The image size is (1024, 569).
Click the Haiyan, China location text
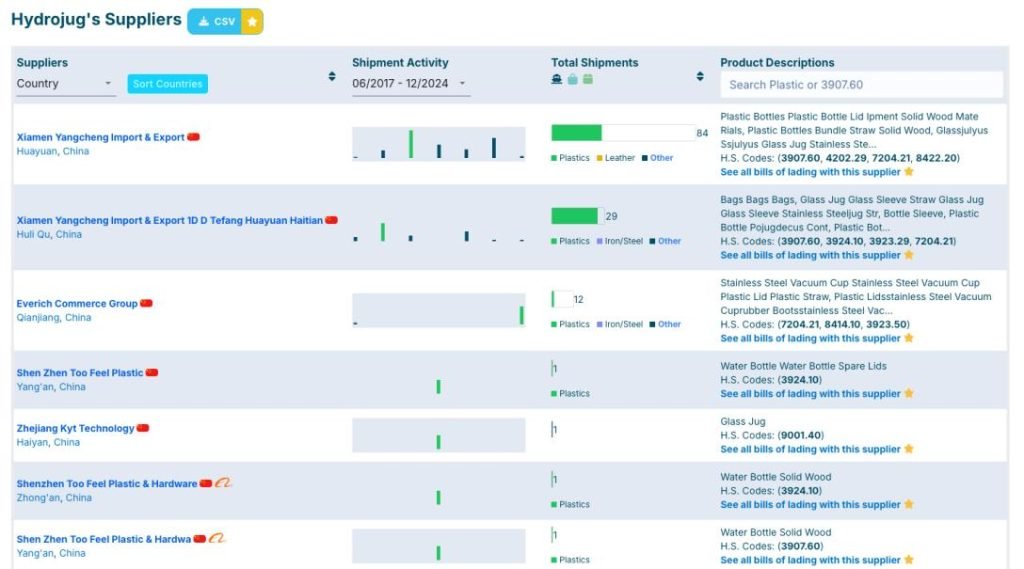[x=48, y=443]
